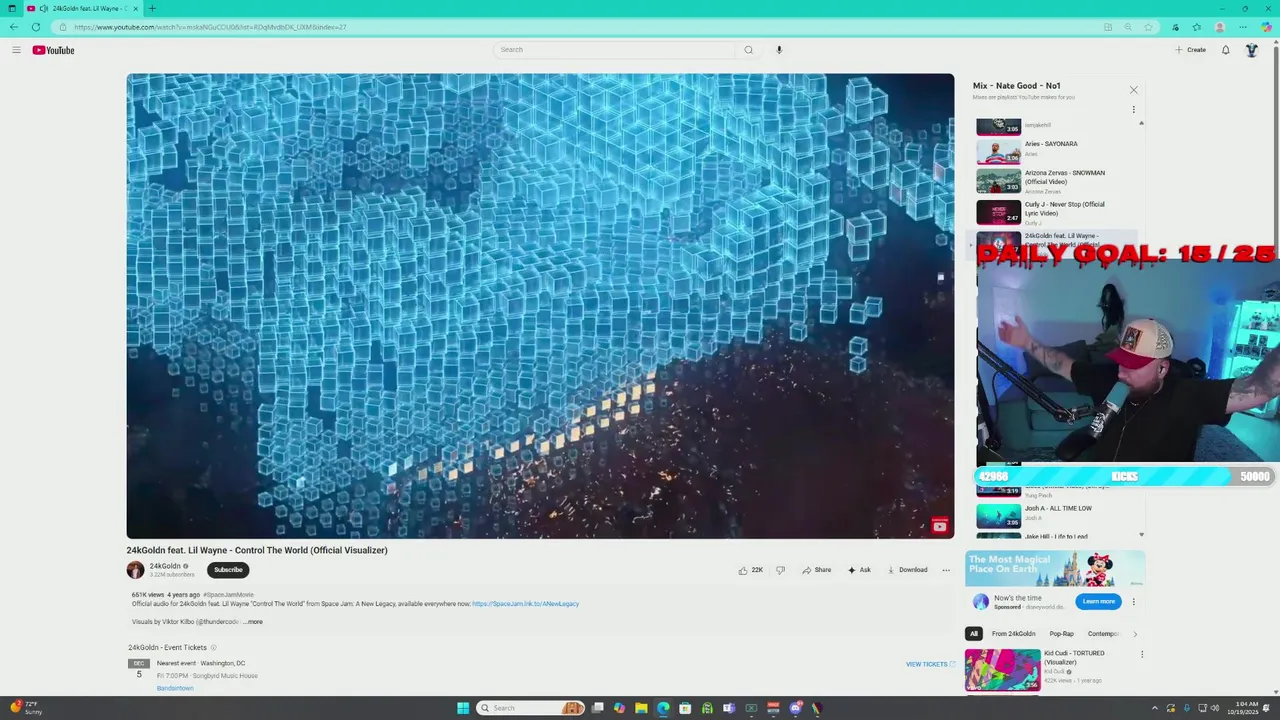1280x720 pixels.
Task: Click the ad's Learn more button
Action: coord(1098,601)
